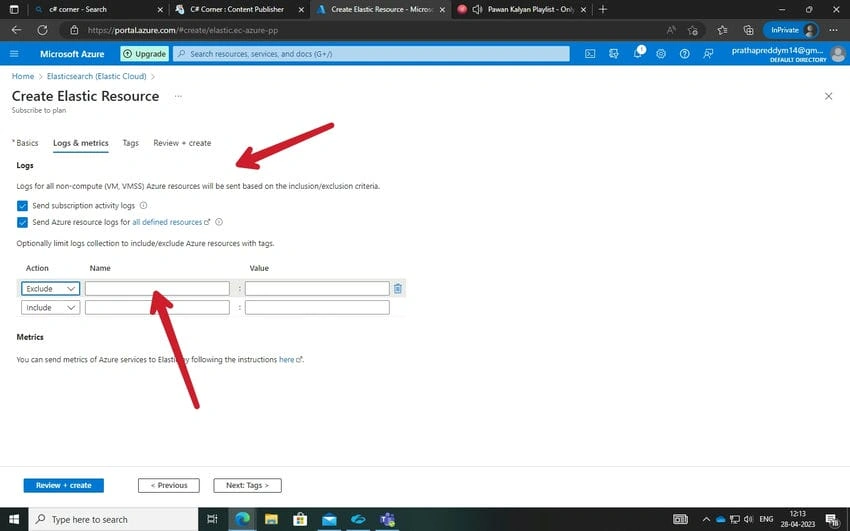Viewport: 850px width, 531px height.
Task: Go back in the browser
Action: 16,30
